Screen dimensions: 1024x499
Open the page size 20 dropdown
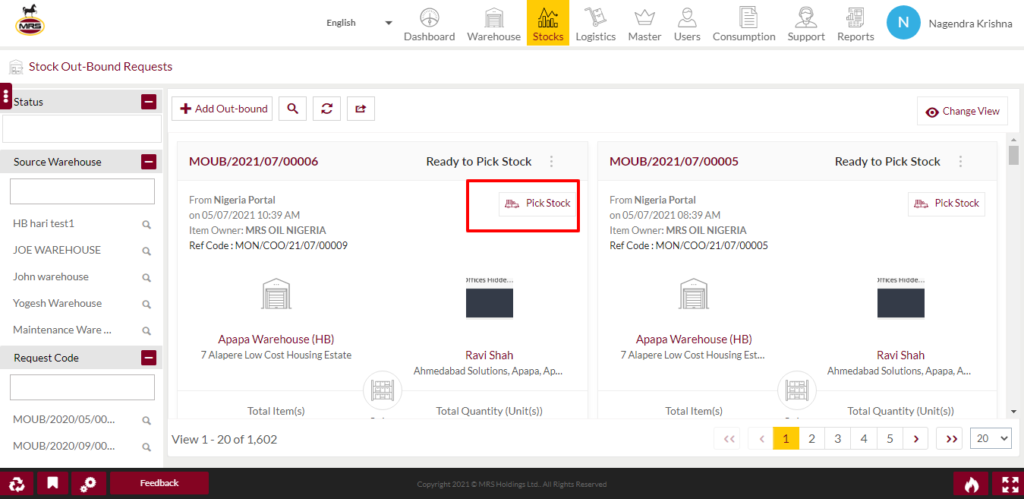pyautogui.click(x=991, y=439)
